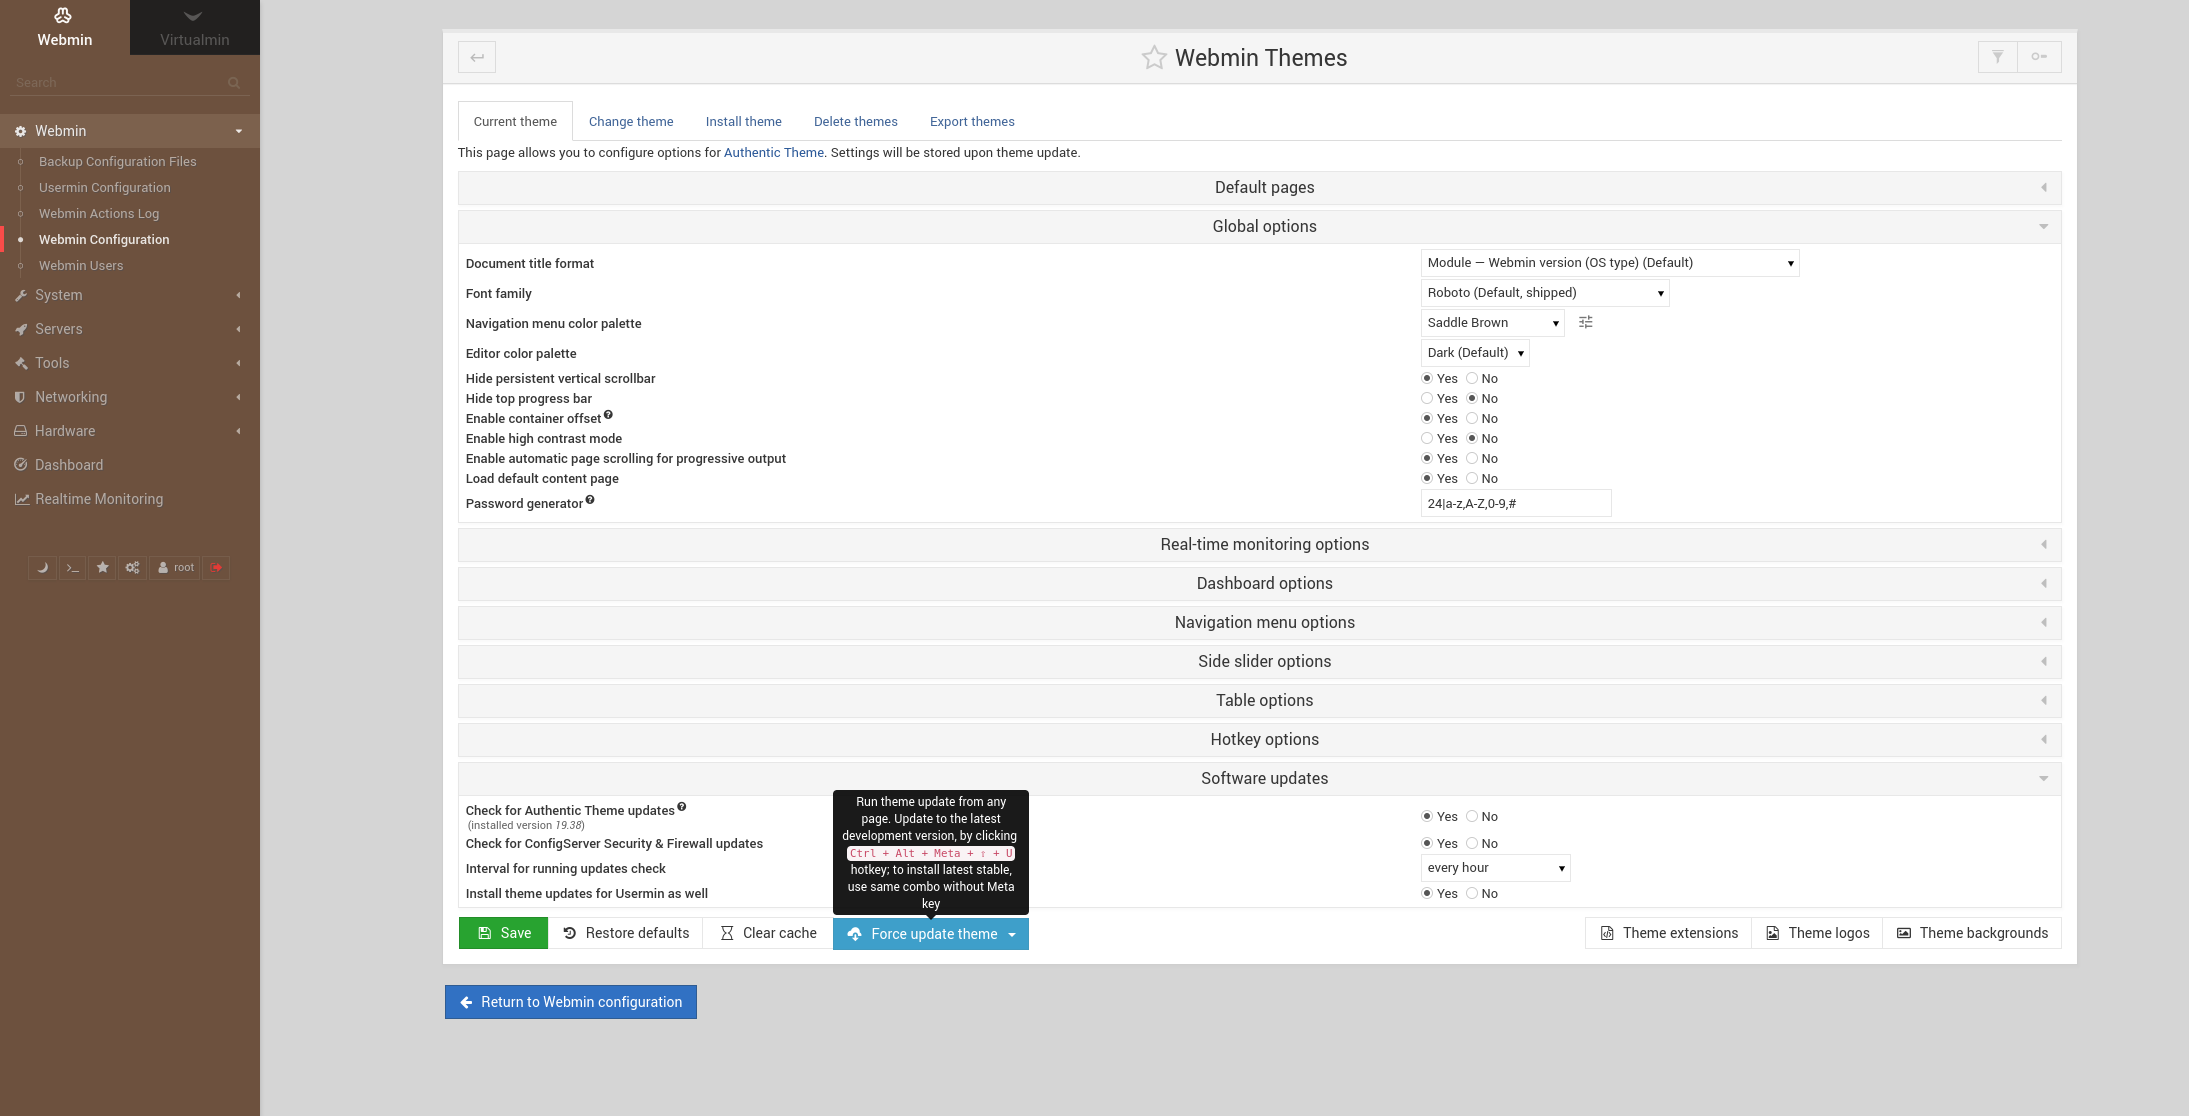
Task: Open the terminal shell icon in sidebar
Action: tap(72, 567)
